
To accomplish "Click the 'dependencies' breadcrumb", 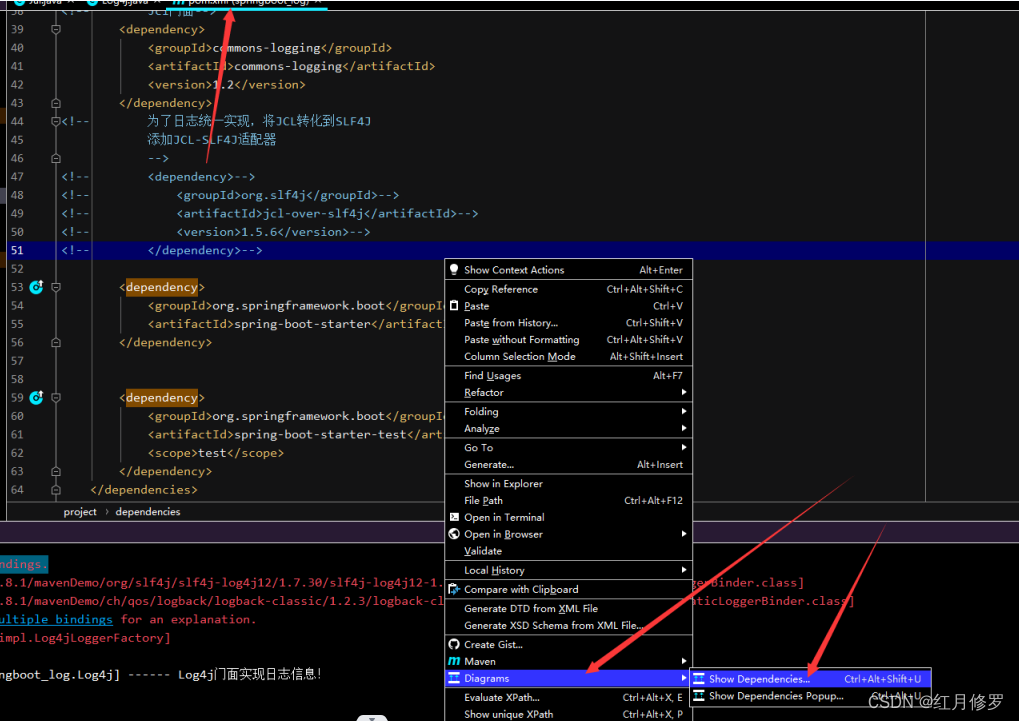I will coord(148,512).
